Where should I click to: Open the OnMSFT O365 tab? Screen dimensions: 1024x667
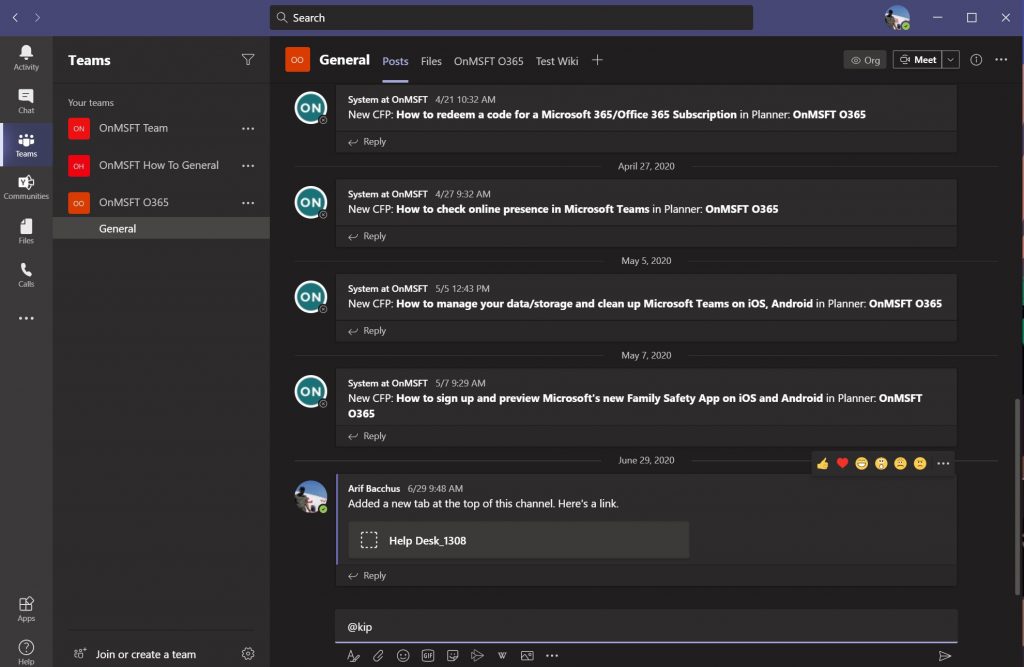click(x=488, y=61)
